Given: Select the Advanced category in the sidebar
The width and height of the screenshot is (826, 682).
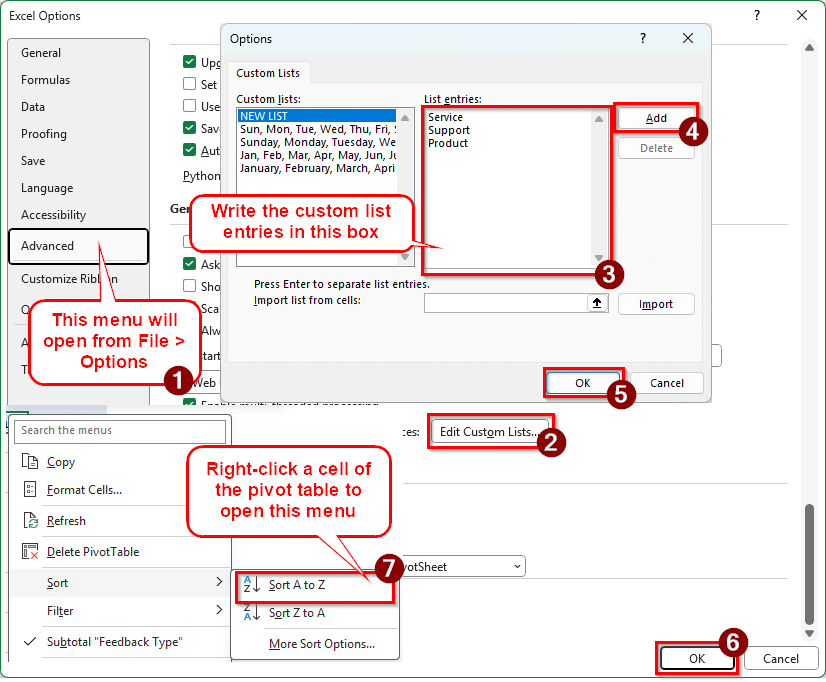Looking at the screenshot, I should (x=78, y=246).
